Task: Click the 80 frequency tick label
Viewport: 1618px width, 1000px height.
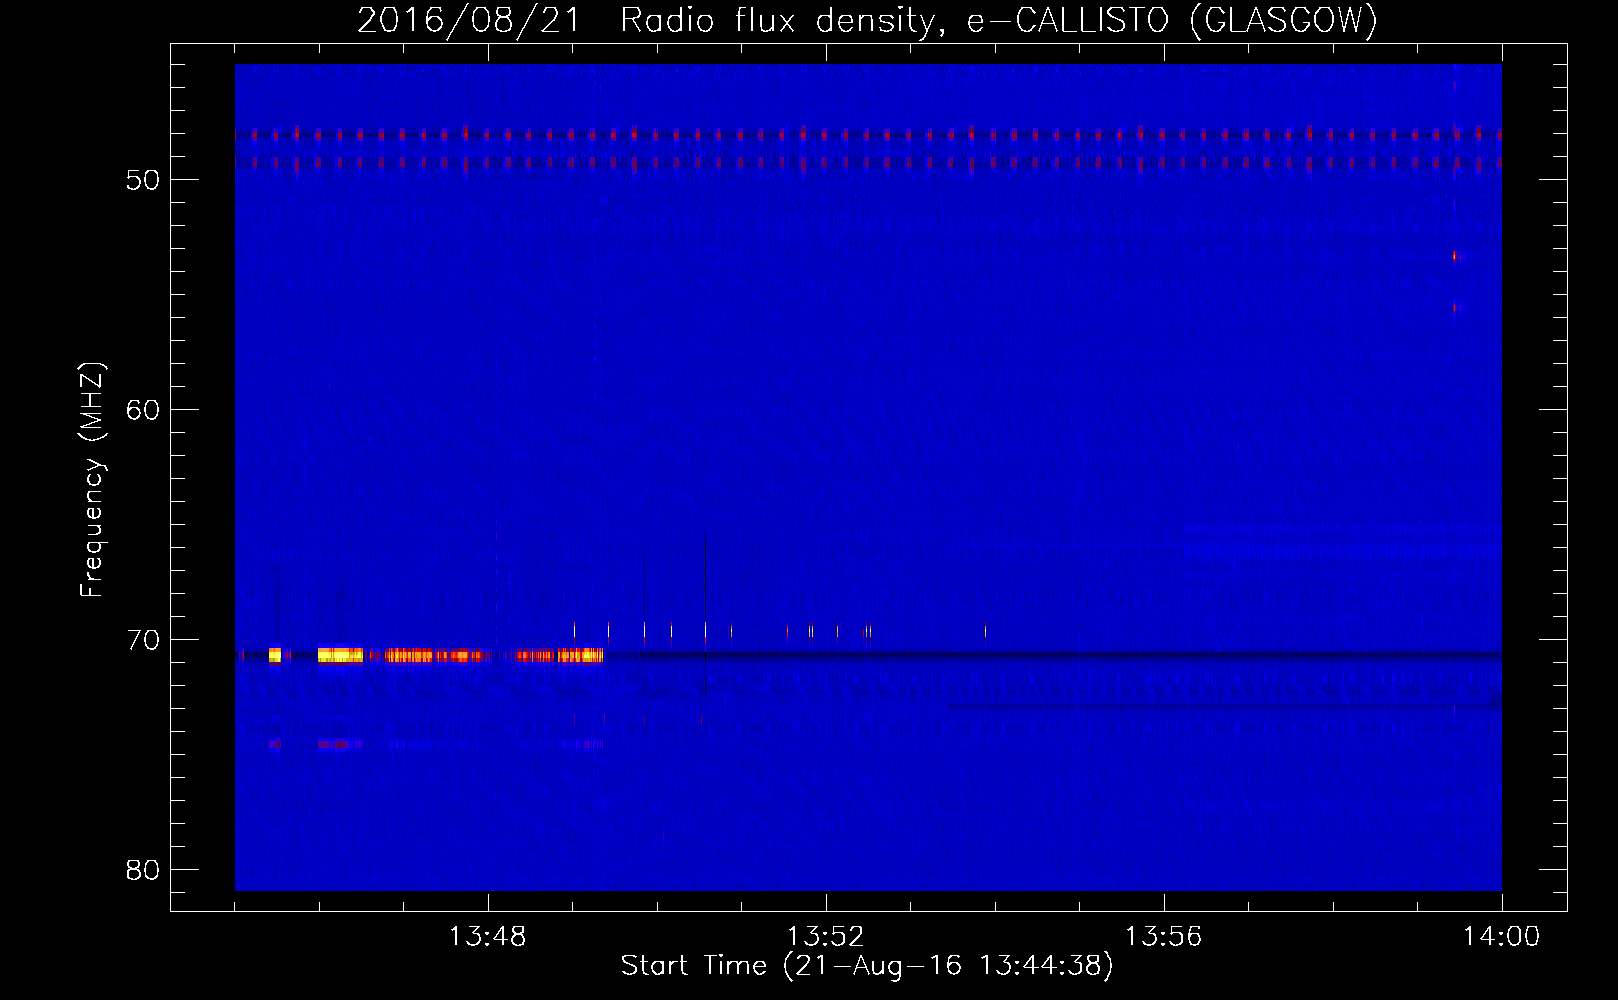Action: coord(143,870)
